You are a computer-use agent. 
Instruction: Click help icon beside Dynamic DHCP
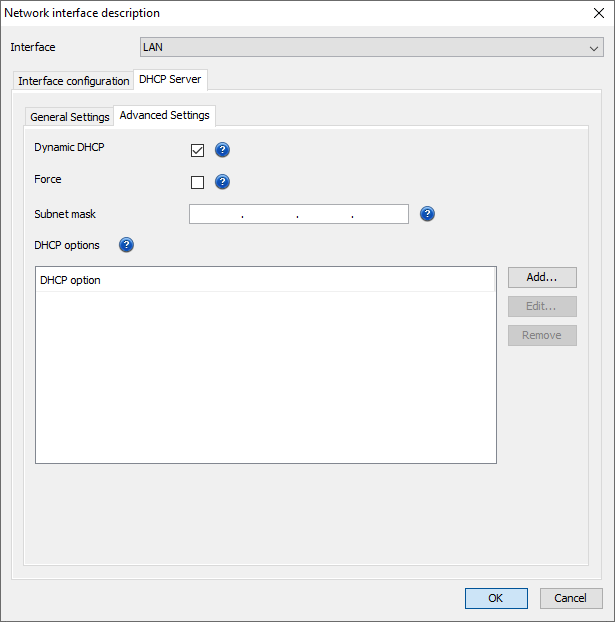tap(223, 150)
